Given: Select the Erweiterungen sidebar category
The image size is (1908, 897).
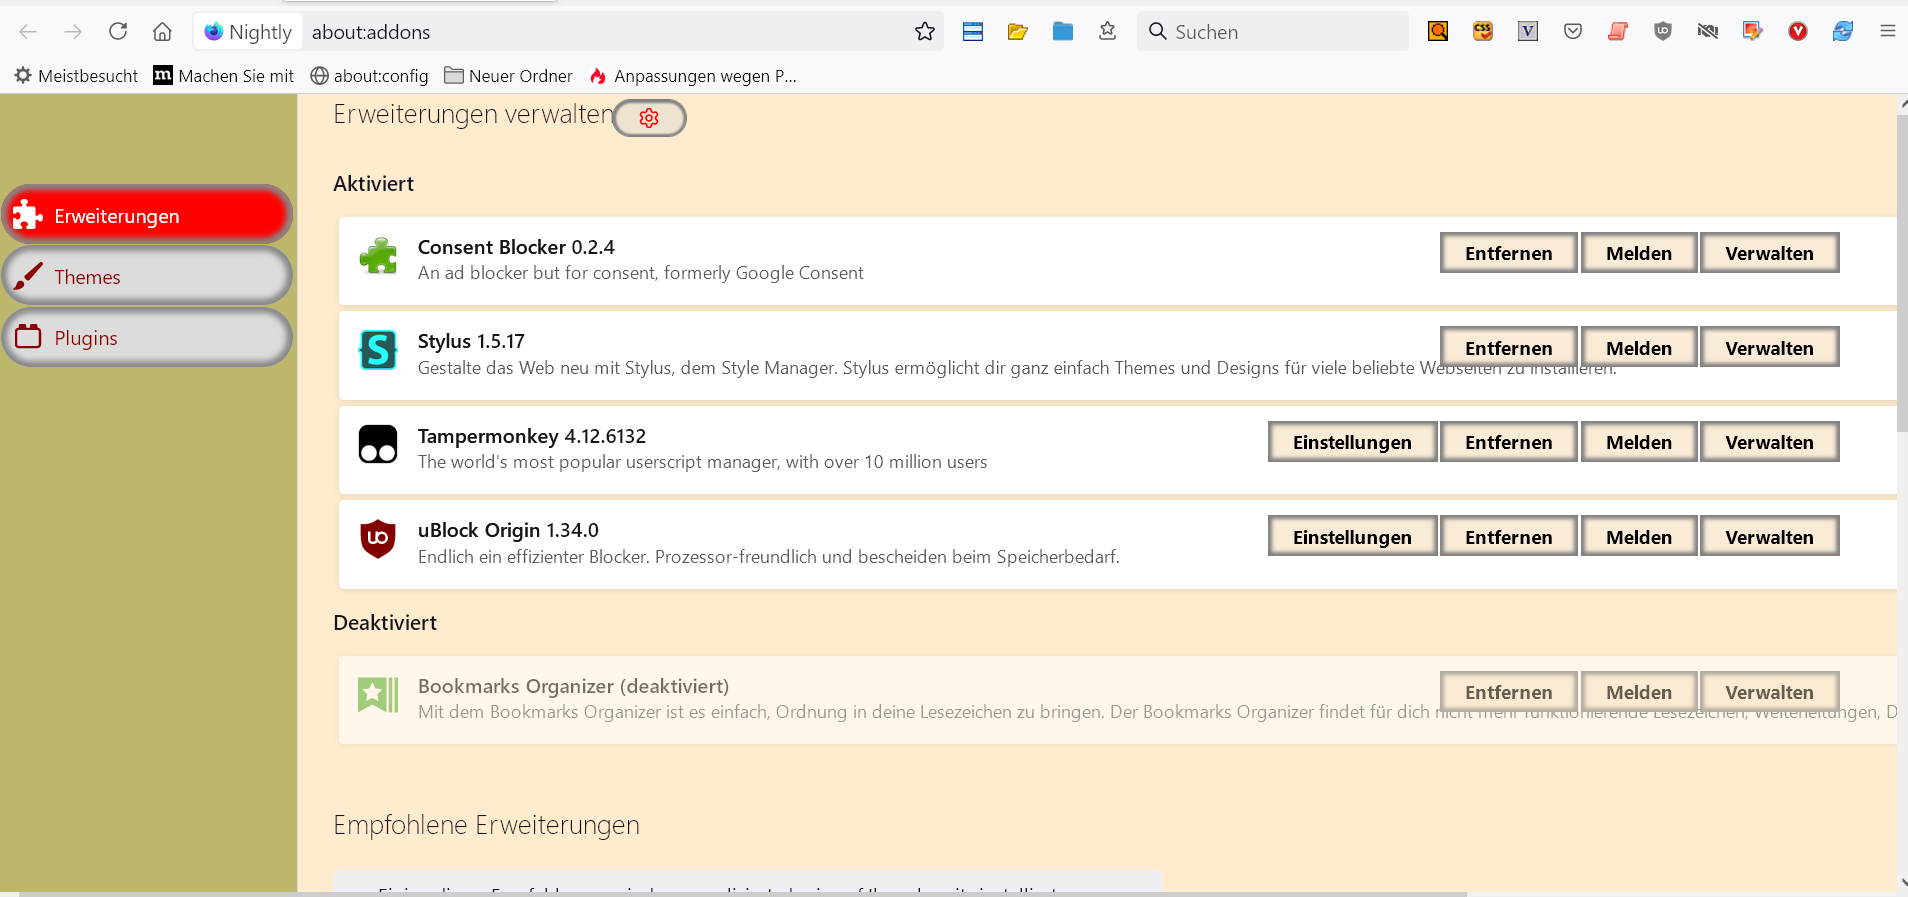Looking at the screenshot, I should point(147,215).
